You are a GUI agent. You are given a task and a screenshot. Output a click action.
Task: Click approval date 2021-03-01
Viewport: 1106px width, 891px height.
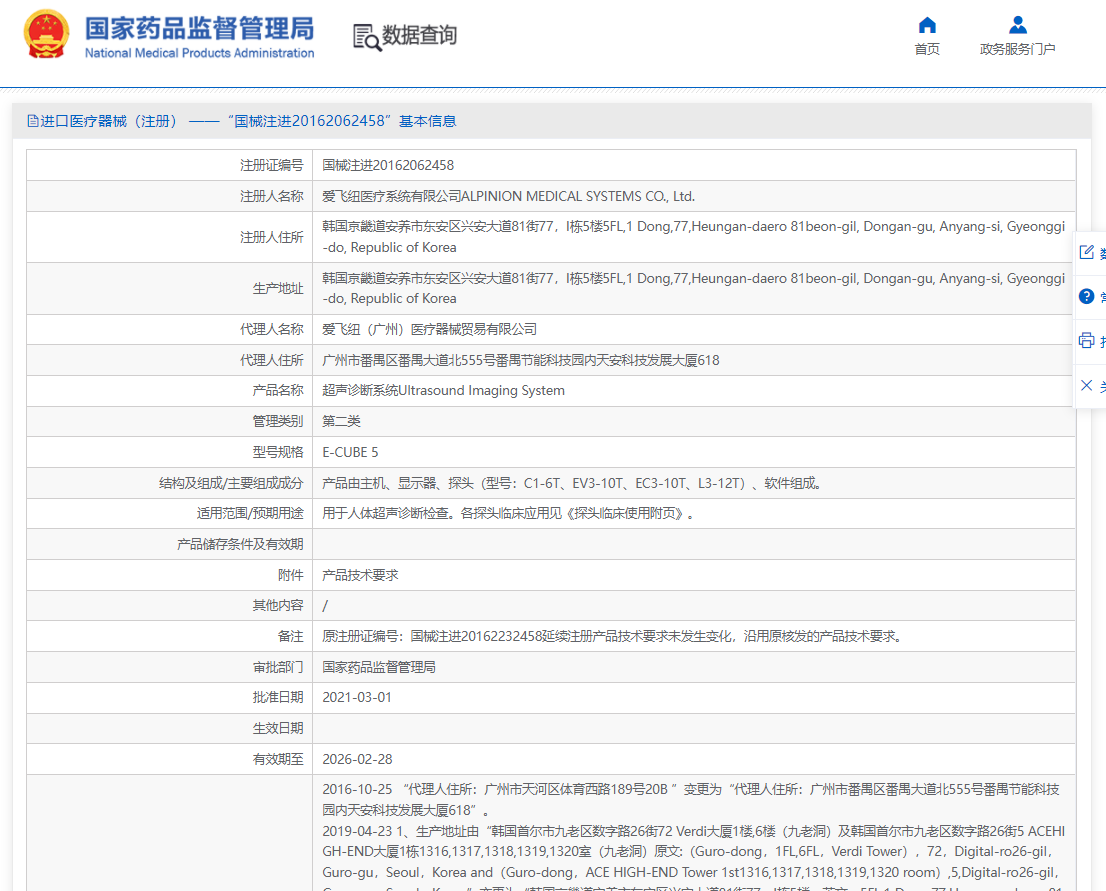357,697
